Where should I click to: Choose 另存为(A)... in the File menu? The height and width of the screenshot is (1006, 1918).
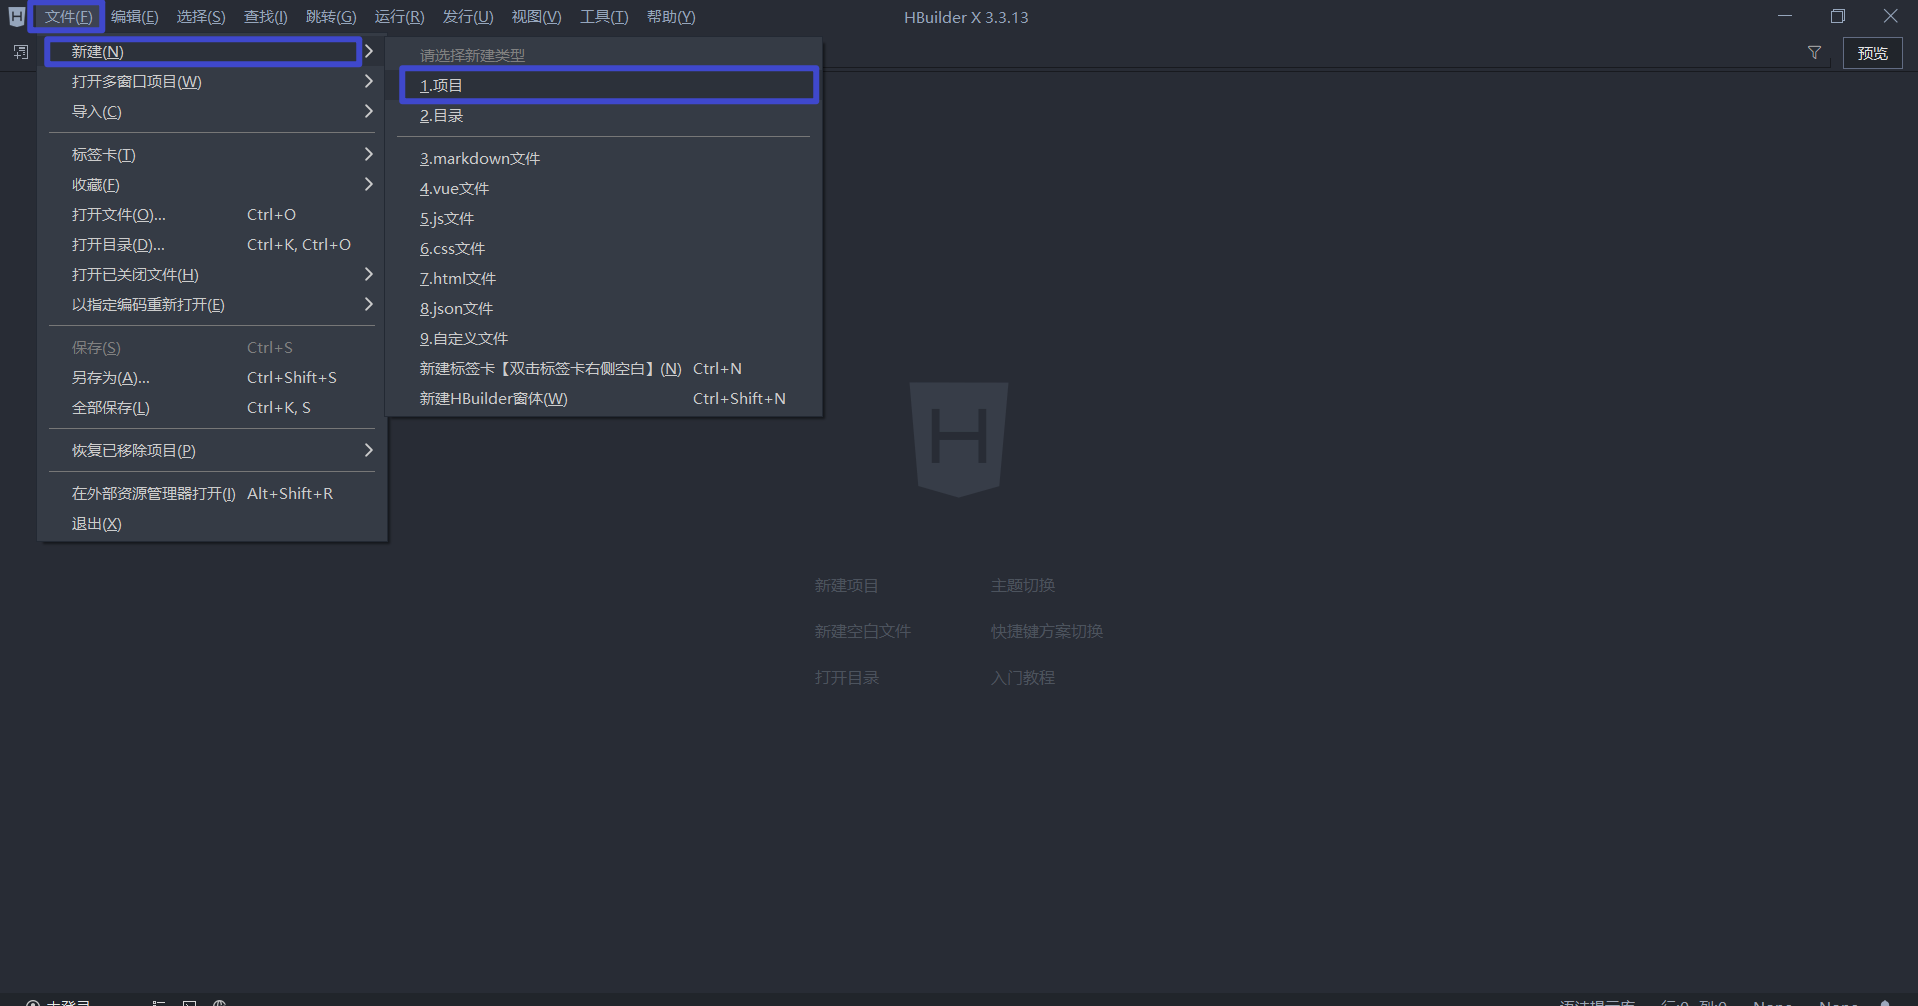(x=211, y=378)
